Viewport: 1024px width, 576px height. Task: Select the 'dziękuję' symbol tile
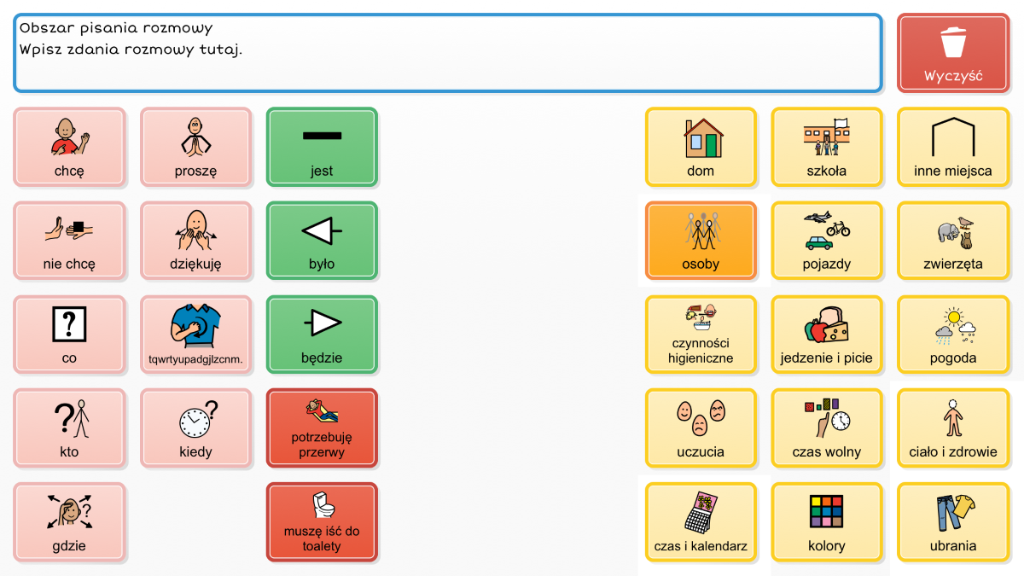tap(195, 241)
